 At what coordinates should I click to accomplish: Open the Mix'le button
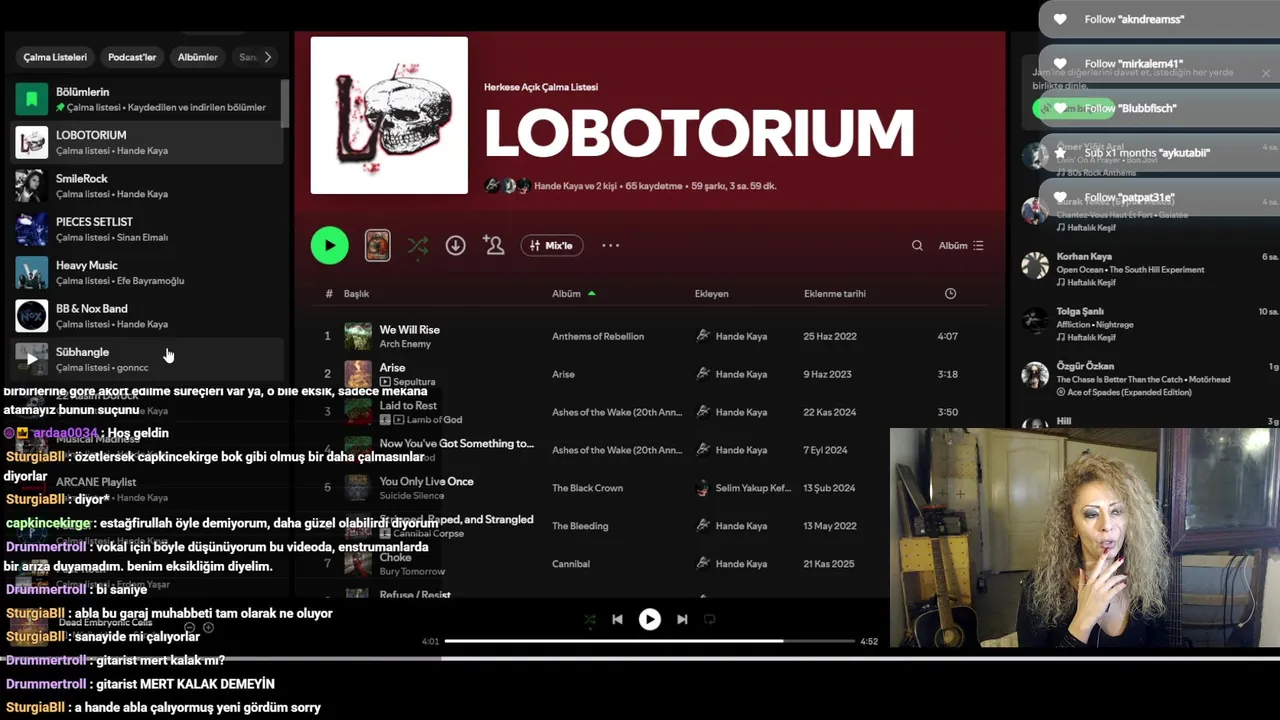[552, 245]
